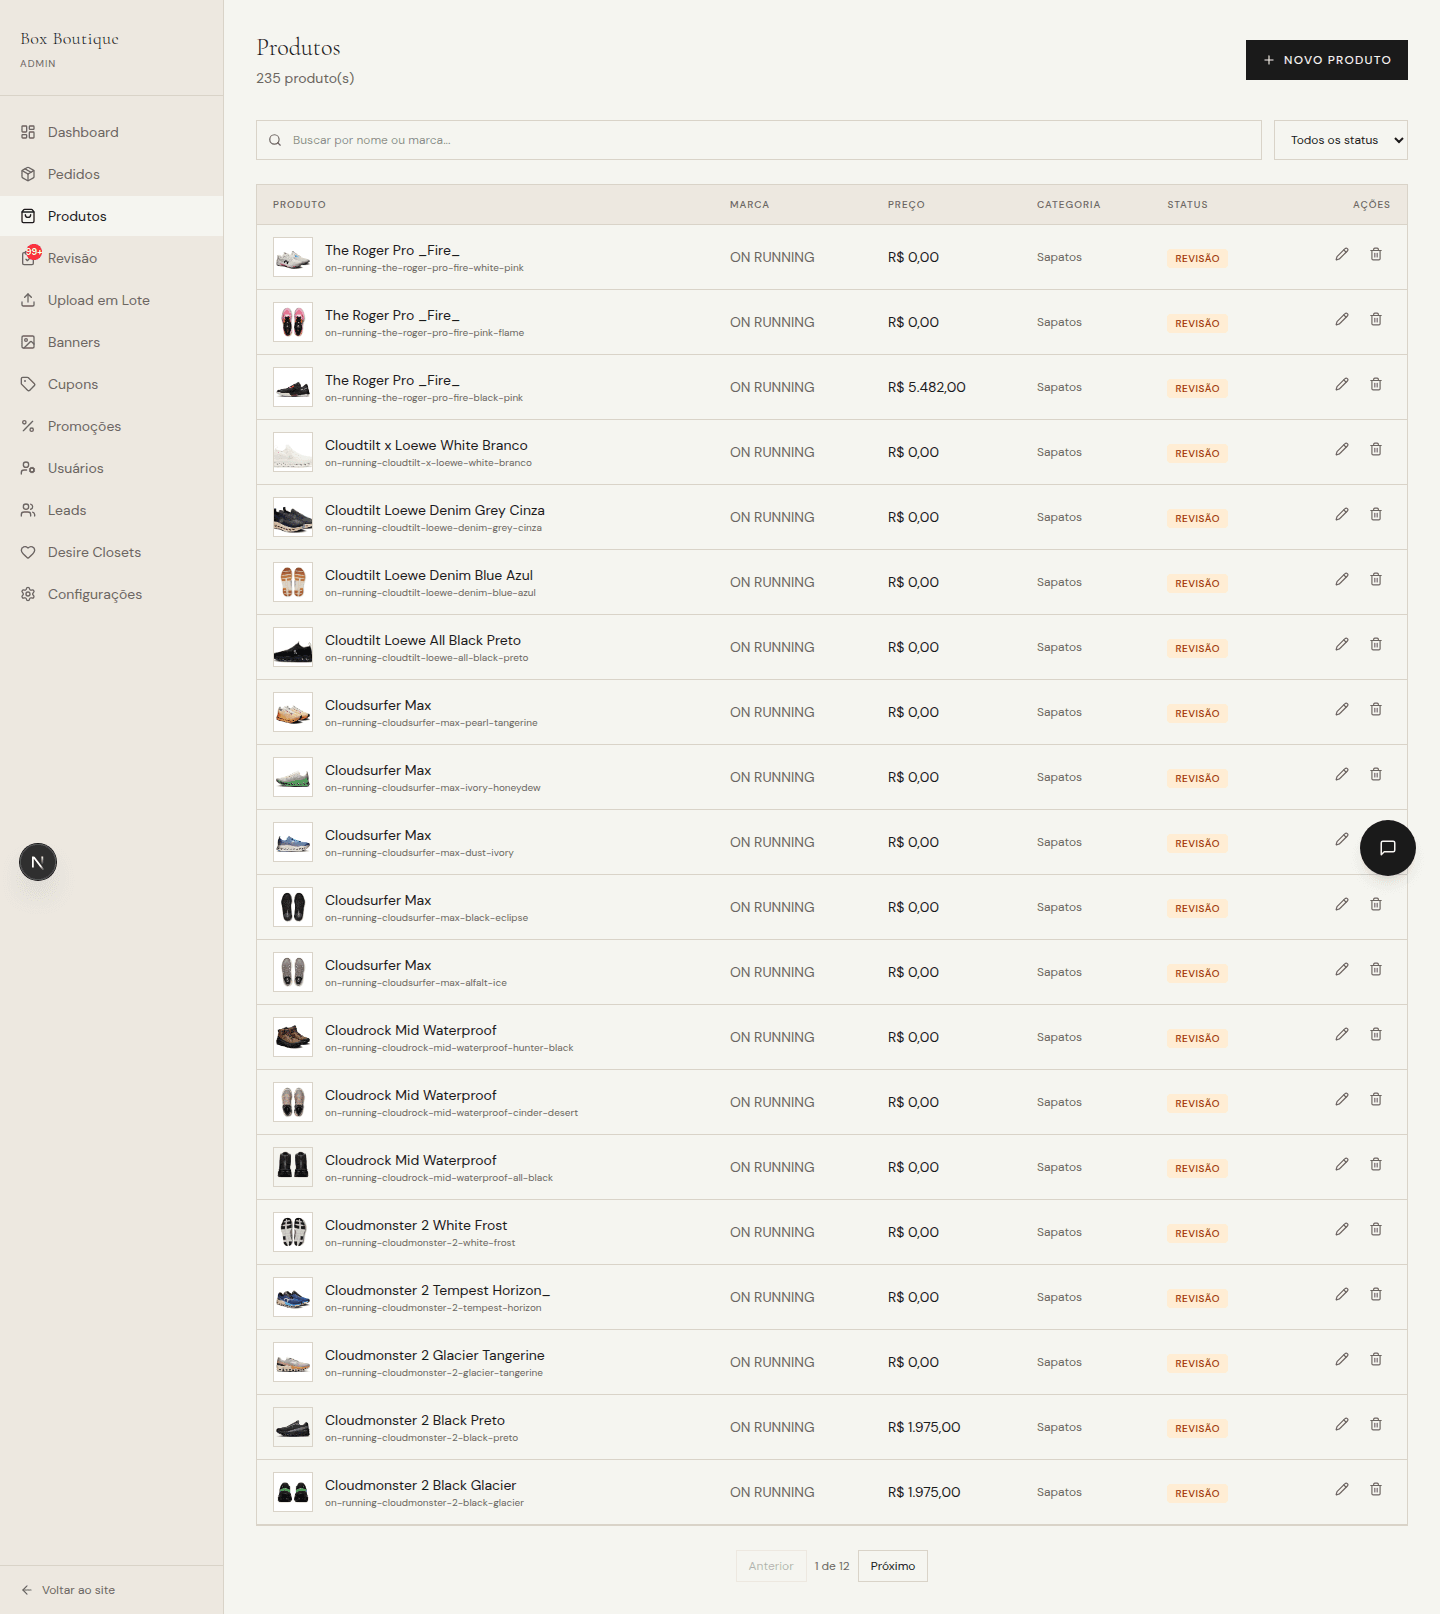Delete Cloudtilt Loewe All Black Preto

coord(1376,644)
